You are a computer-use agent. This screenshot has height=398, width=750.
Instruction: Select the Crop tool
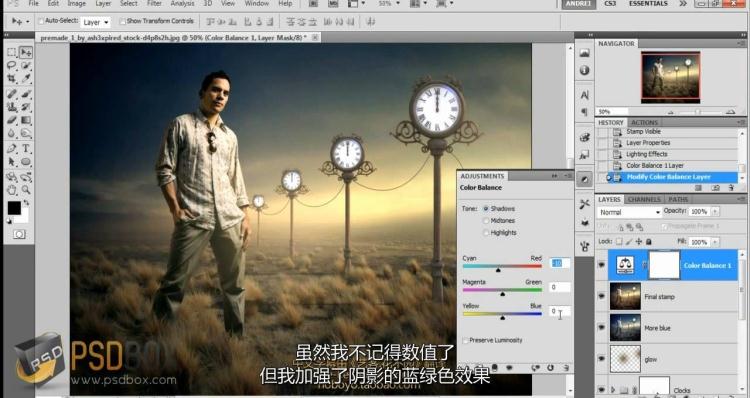(12, 78)
